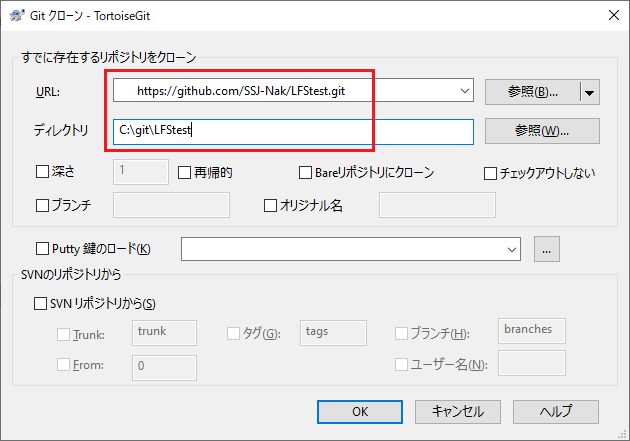This screenshot has height=441, width=630.
Task: Open help with the ヘルプ button
Action: (556, 412)
